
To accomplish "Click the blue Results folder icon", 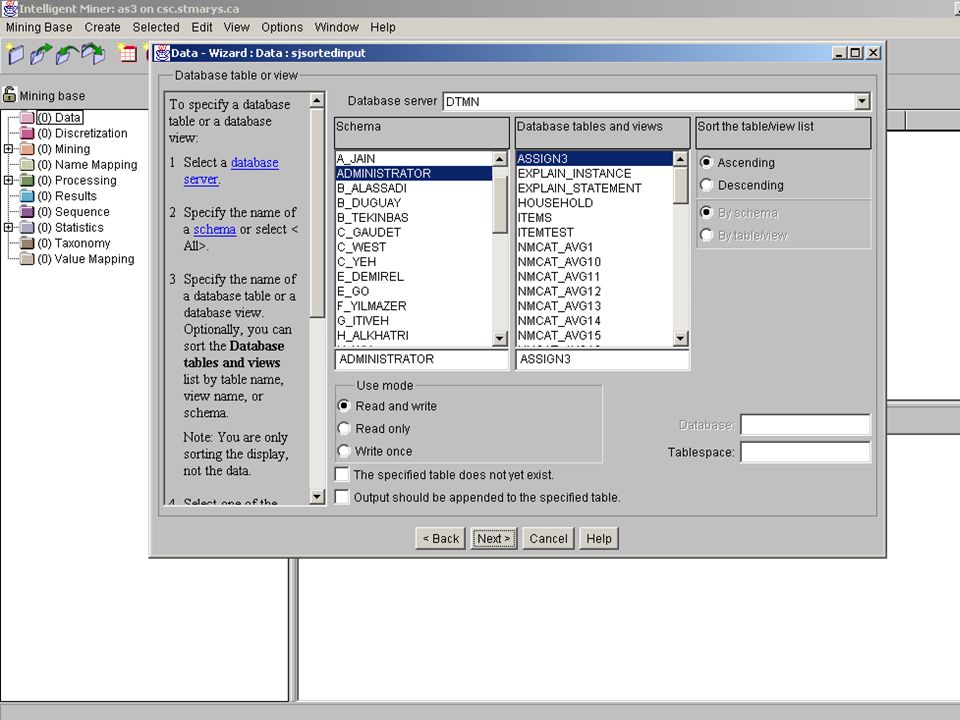I will pyautogui.click(x=27, y=196).
